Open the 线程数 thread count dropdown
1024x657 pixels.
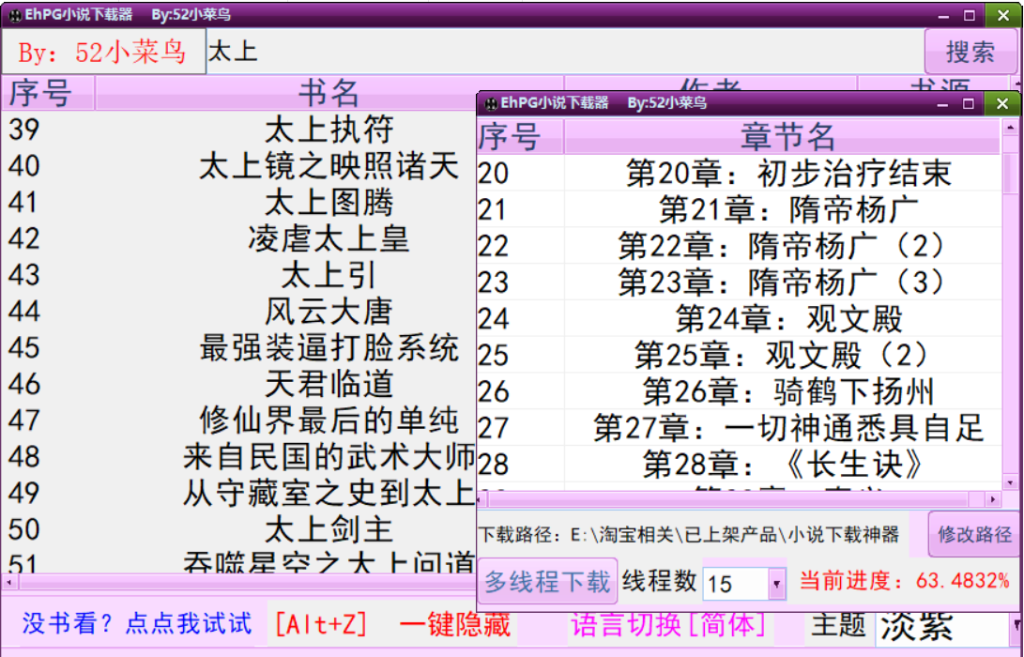pyautogui.click(x=776, y=583)
